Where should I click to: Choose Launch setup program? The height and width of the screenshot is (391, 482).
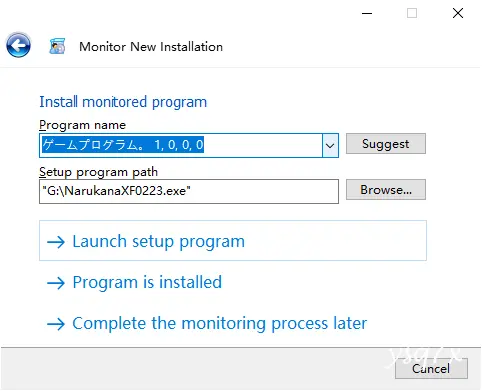click(233, 241)
